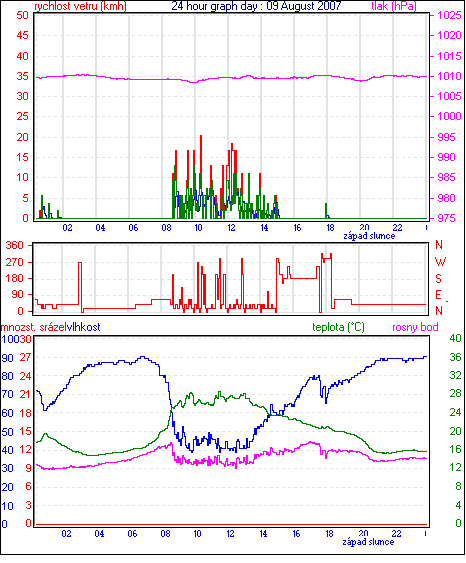
Task: Click the 'W' compass direction label
Action: click(x=440, y=262)
